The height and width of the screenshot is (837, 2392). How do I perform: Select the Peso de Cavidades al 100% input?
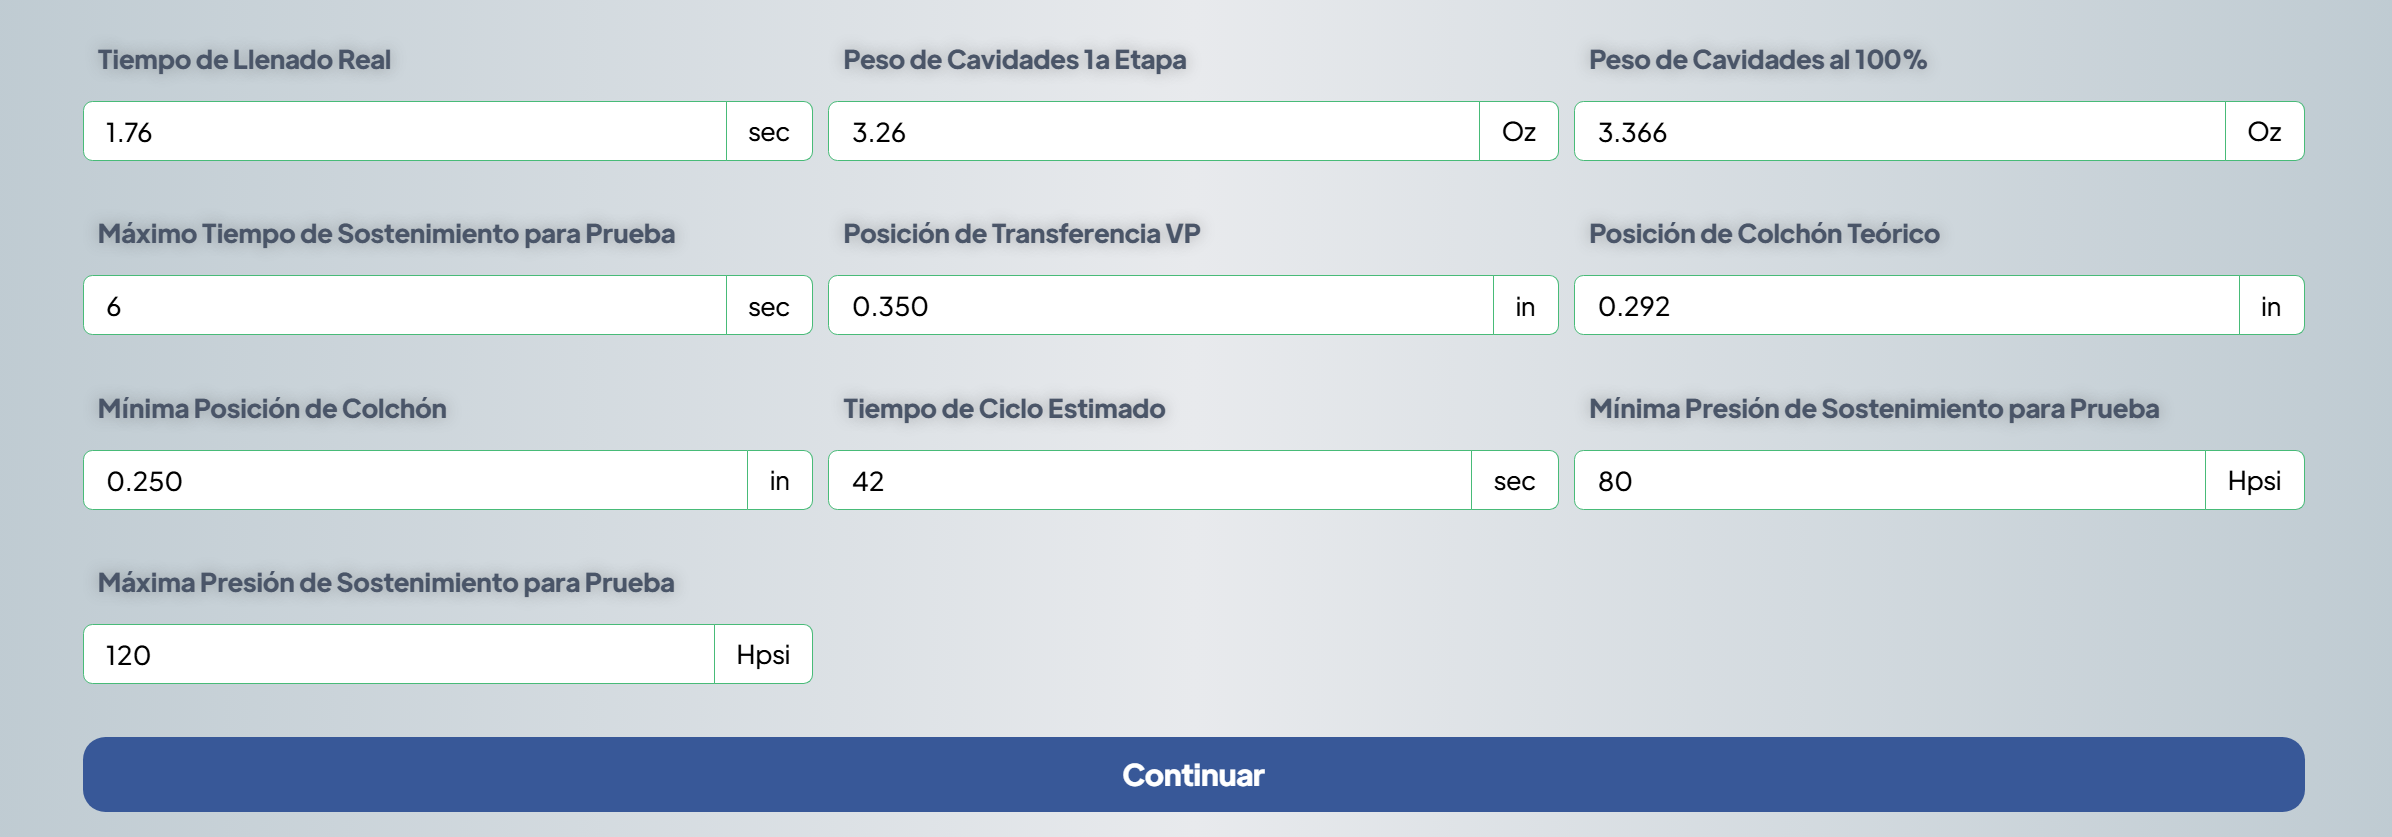point(1899,131)
